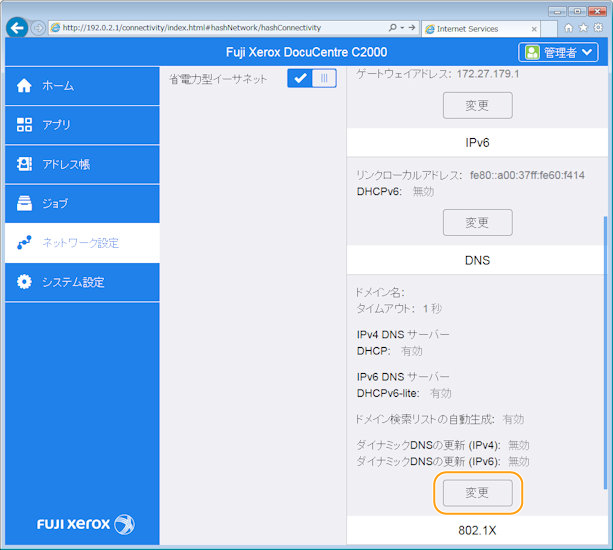
Task: Open the 管理者 user dropdown
Action: click(558, 52)
